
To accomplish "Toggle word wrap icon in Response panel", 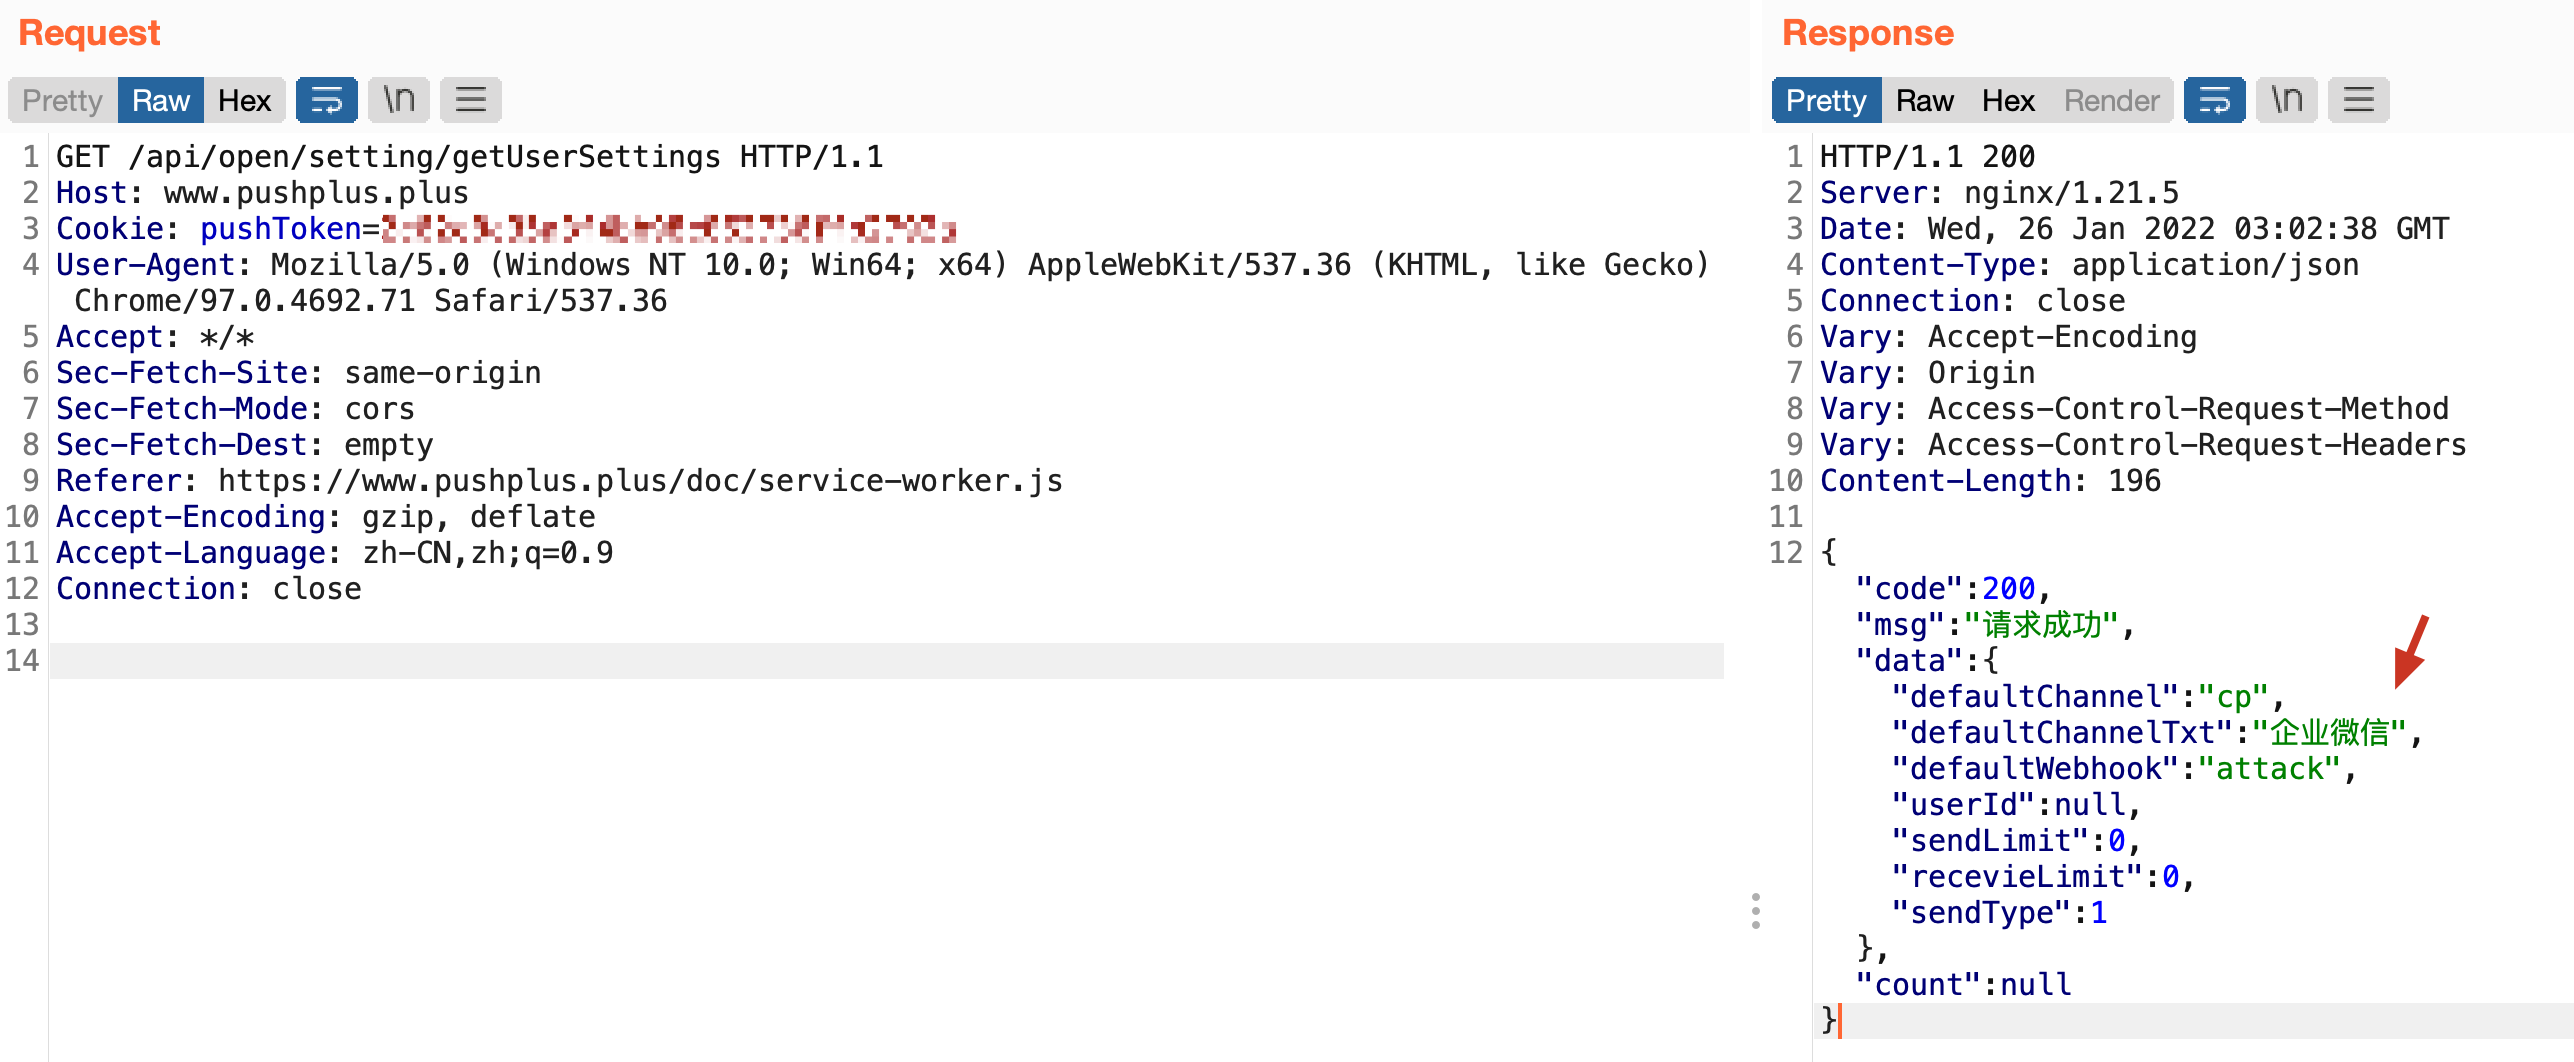I will (2215, 100).
